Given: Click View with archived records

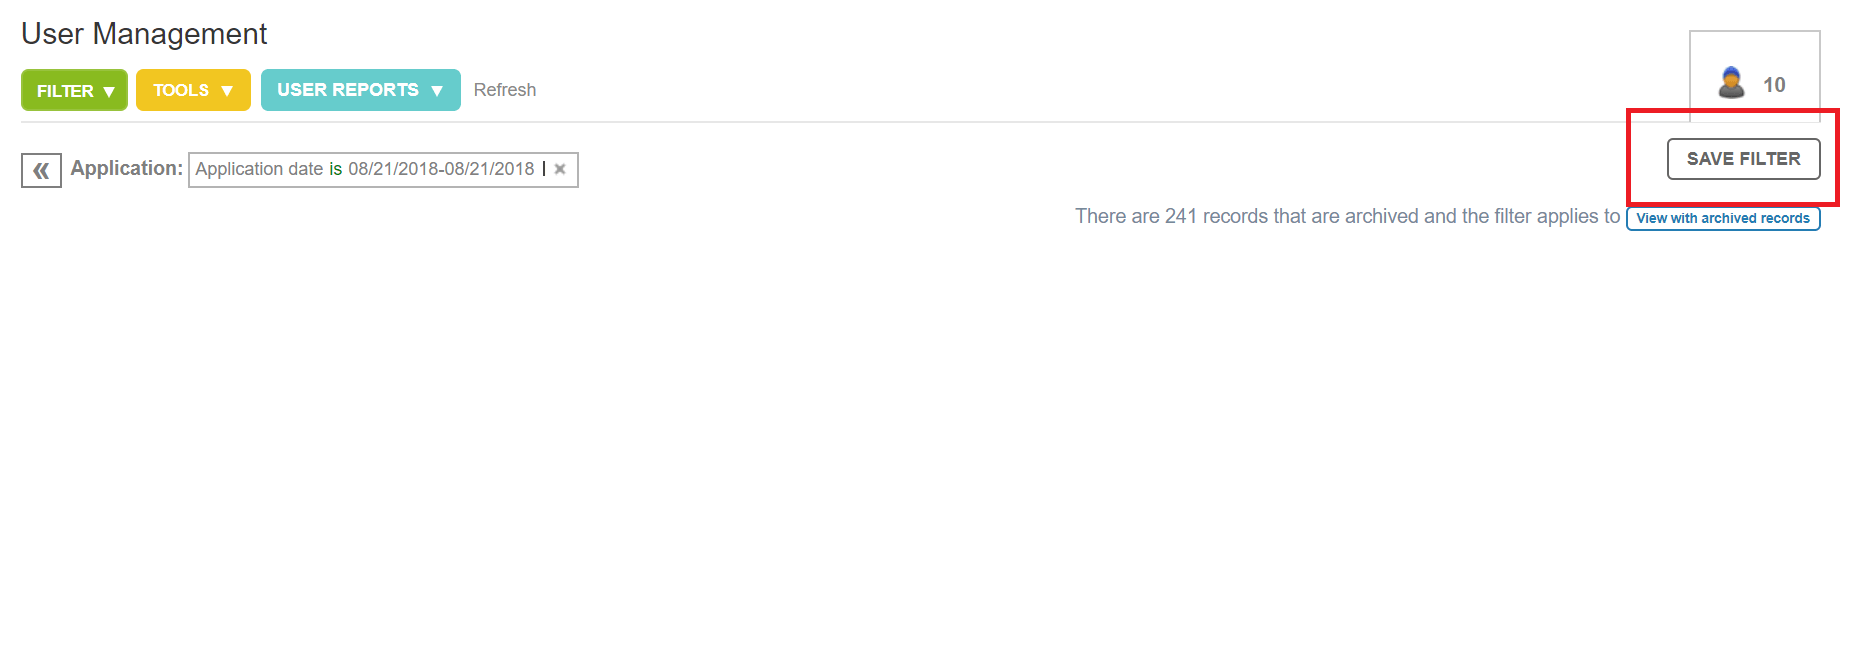Looking at the screenshot, I should [x=1722, y=218].
